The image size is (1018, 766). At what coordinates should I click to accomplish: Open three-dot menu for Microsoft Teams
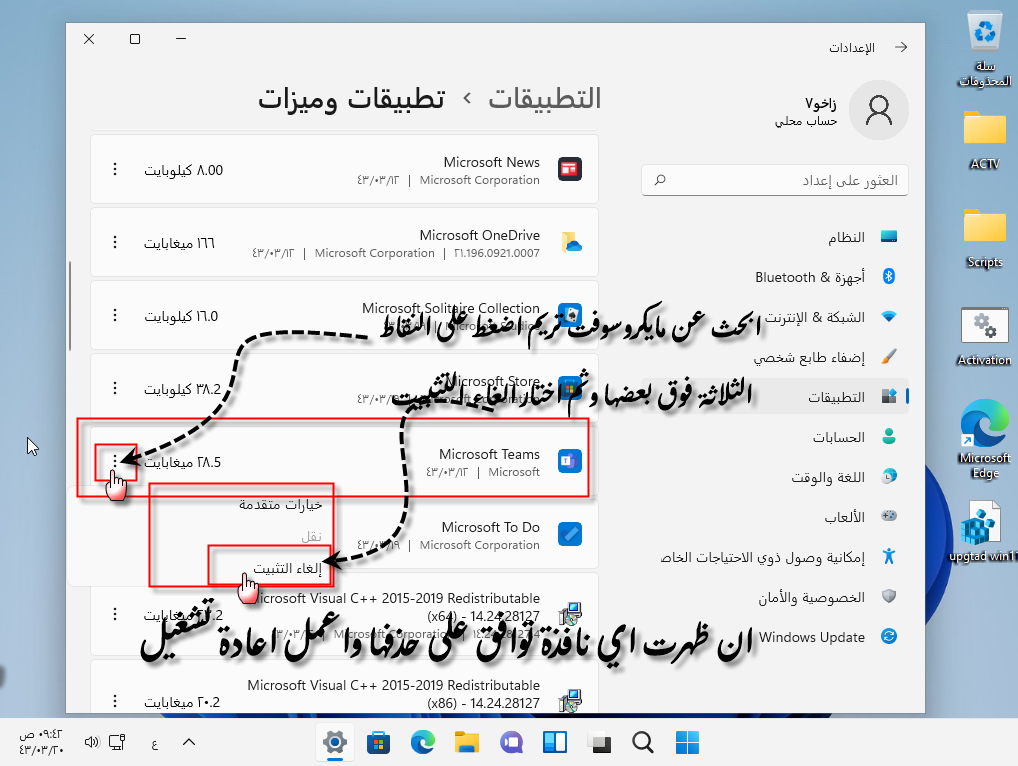tap(115, 461)
